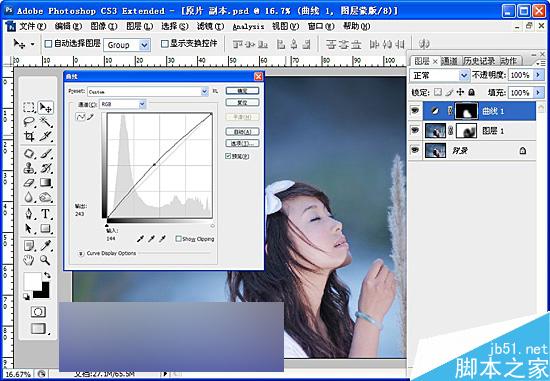Select the Gradient tool
This screenshot has height=381, width=550.
(x=46, y=183)
